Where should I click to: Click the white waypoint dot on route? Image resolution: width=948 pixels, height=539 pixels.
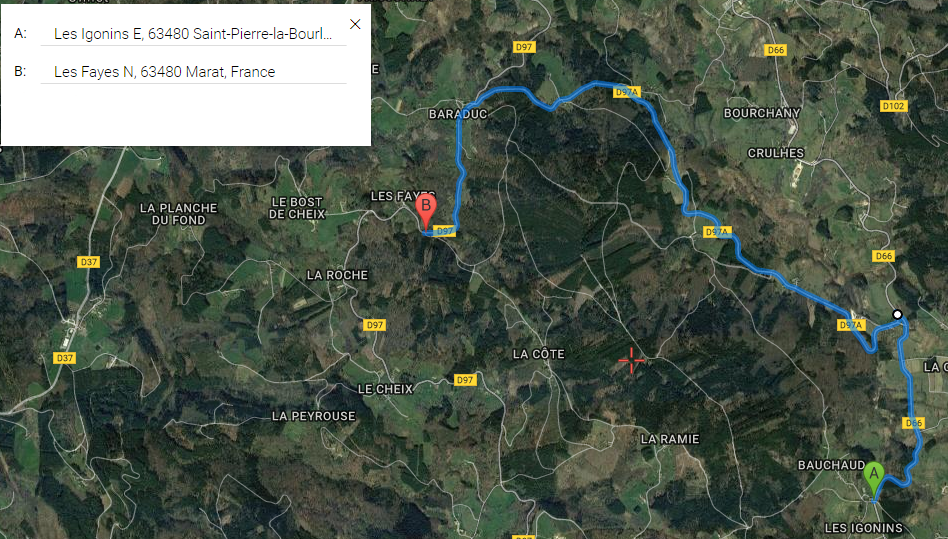point(897,314)
